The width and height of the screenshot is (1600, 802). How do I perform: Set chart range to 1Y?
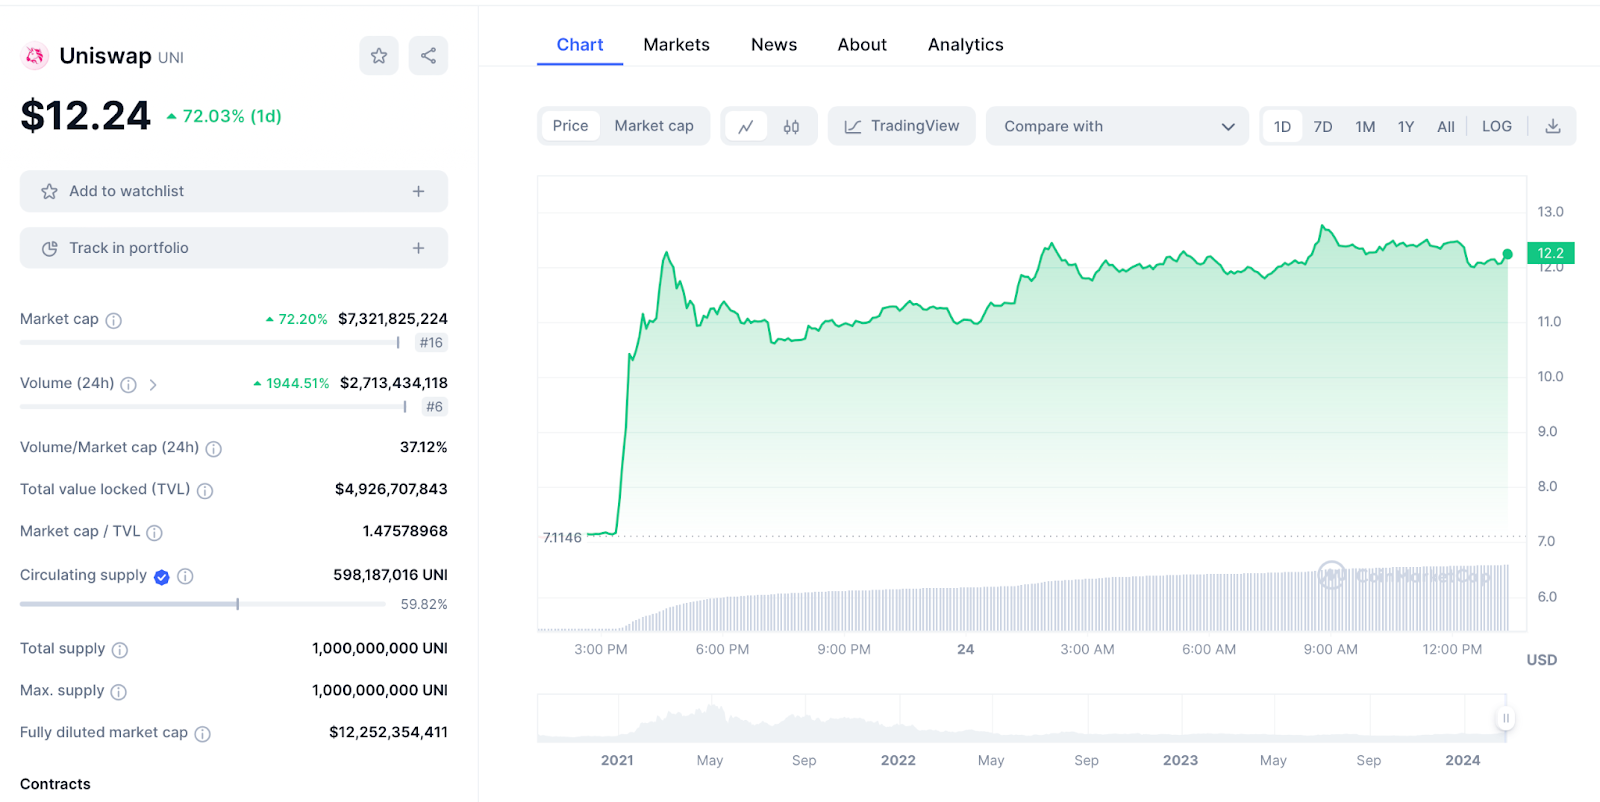pos(1406,126)
